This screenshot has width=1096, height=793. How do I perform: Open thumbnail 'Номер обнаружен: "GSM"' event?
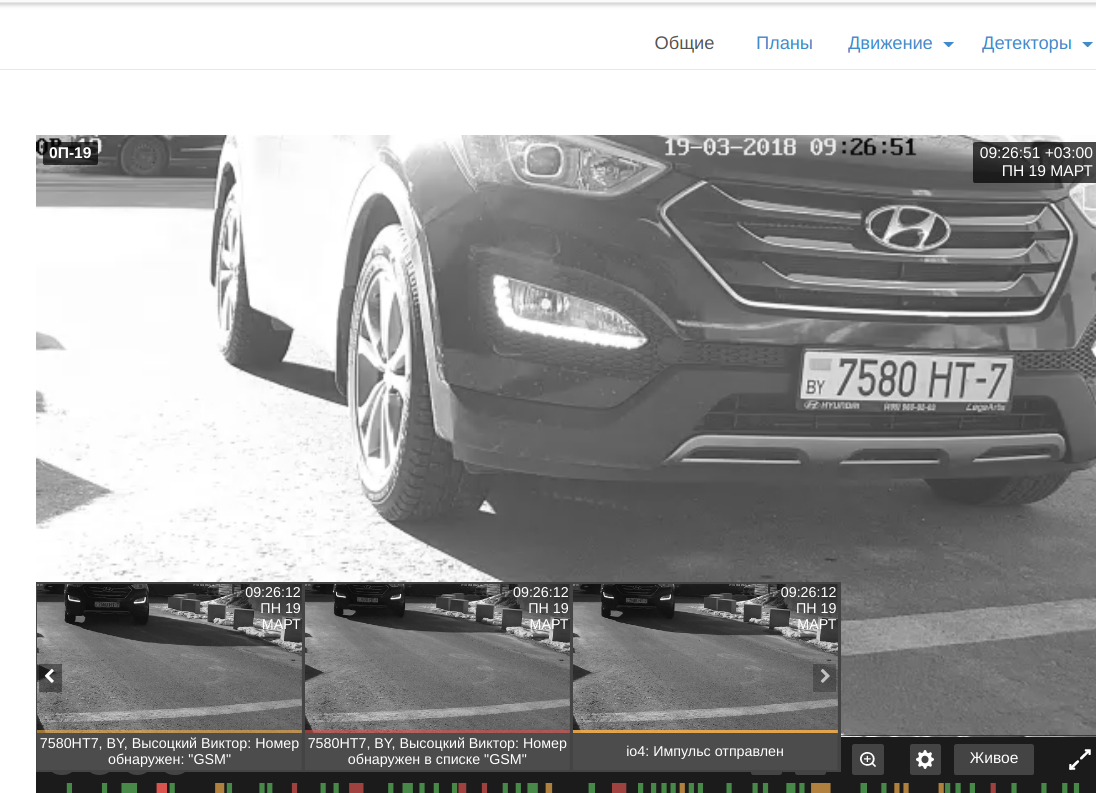coord(169,657)
